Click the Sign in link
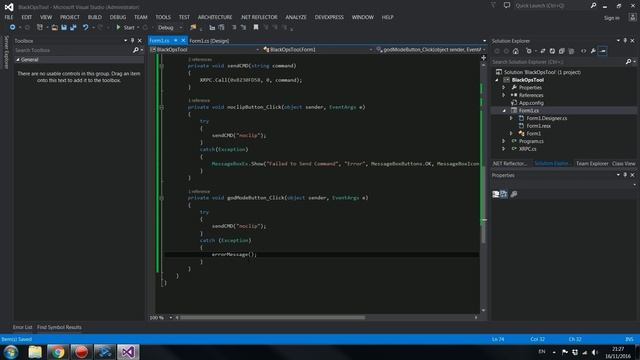Screen dimensions: 640x360 coord(611,18)
